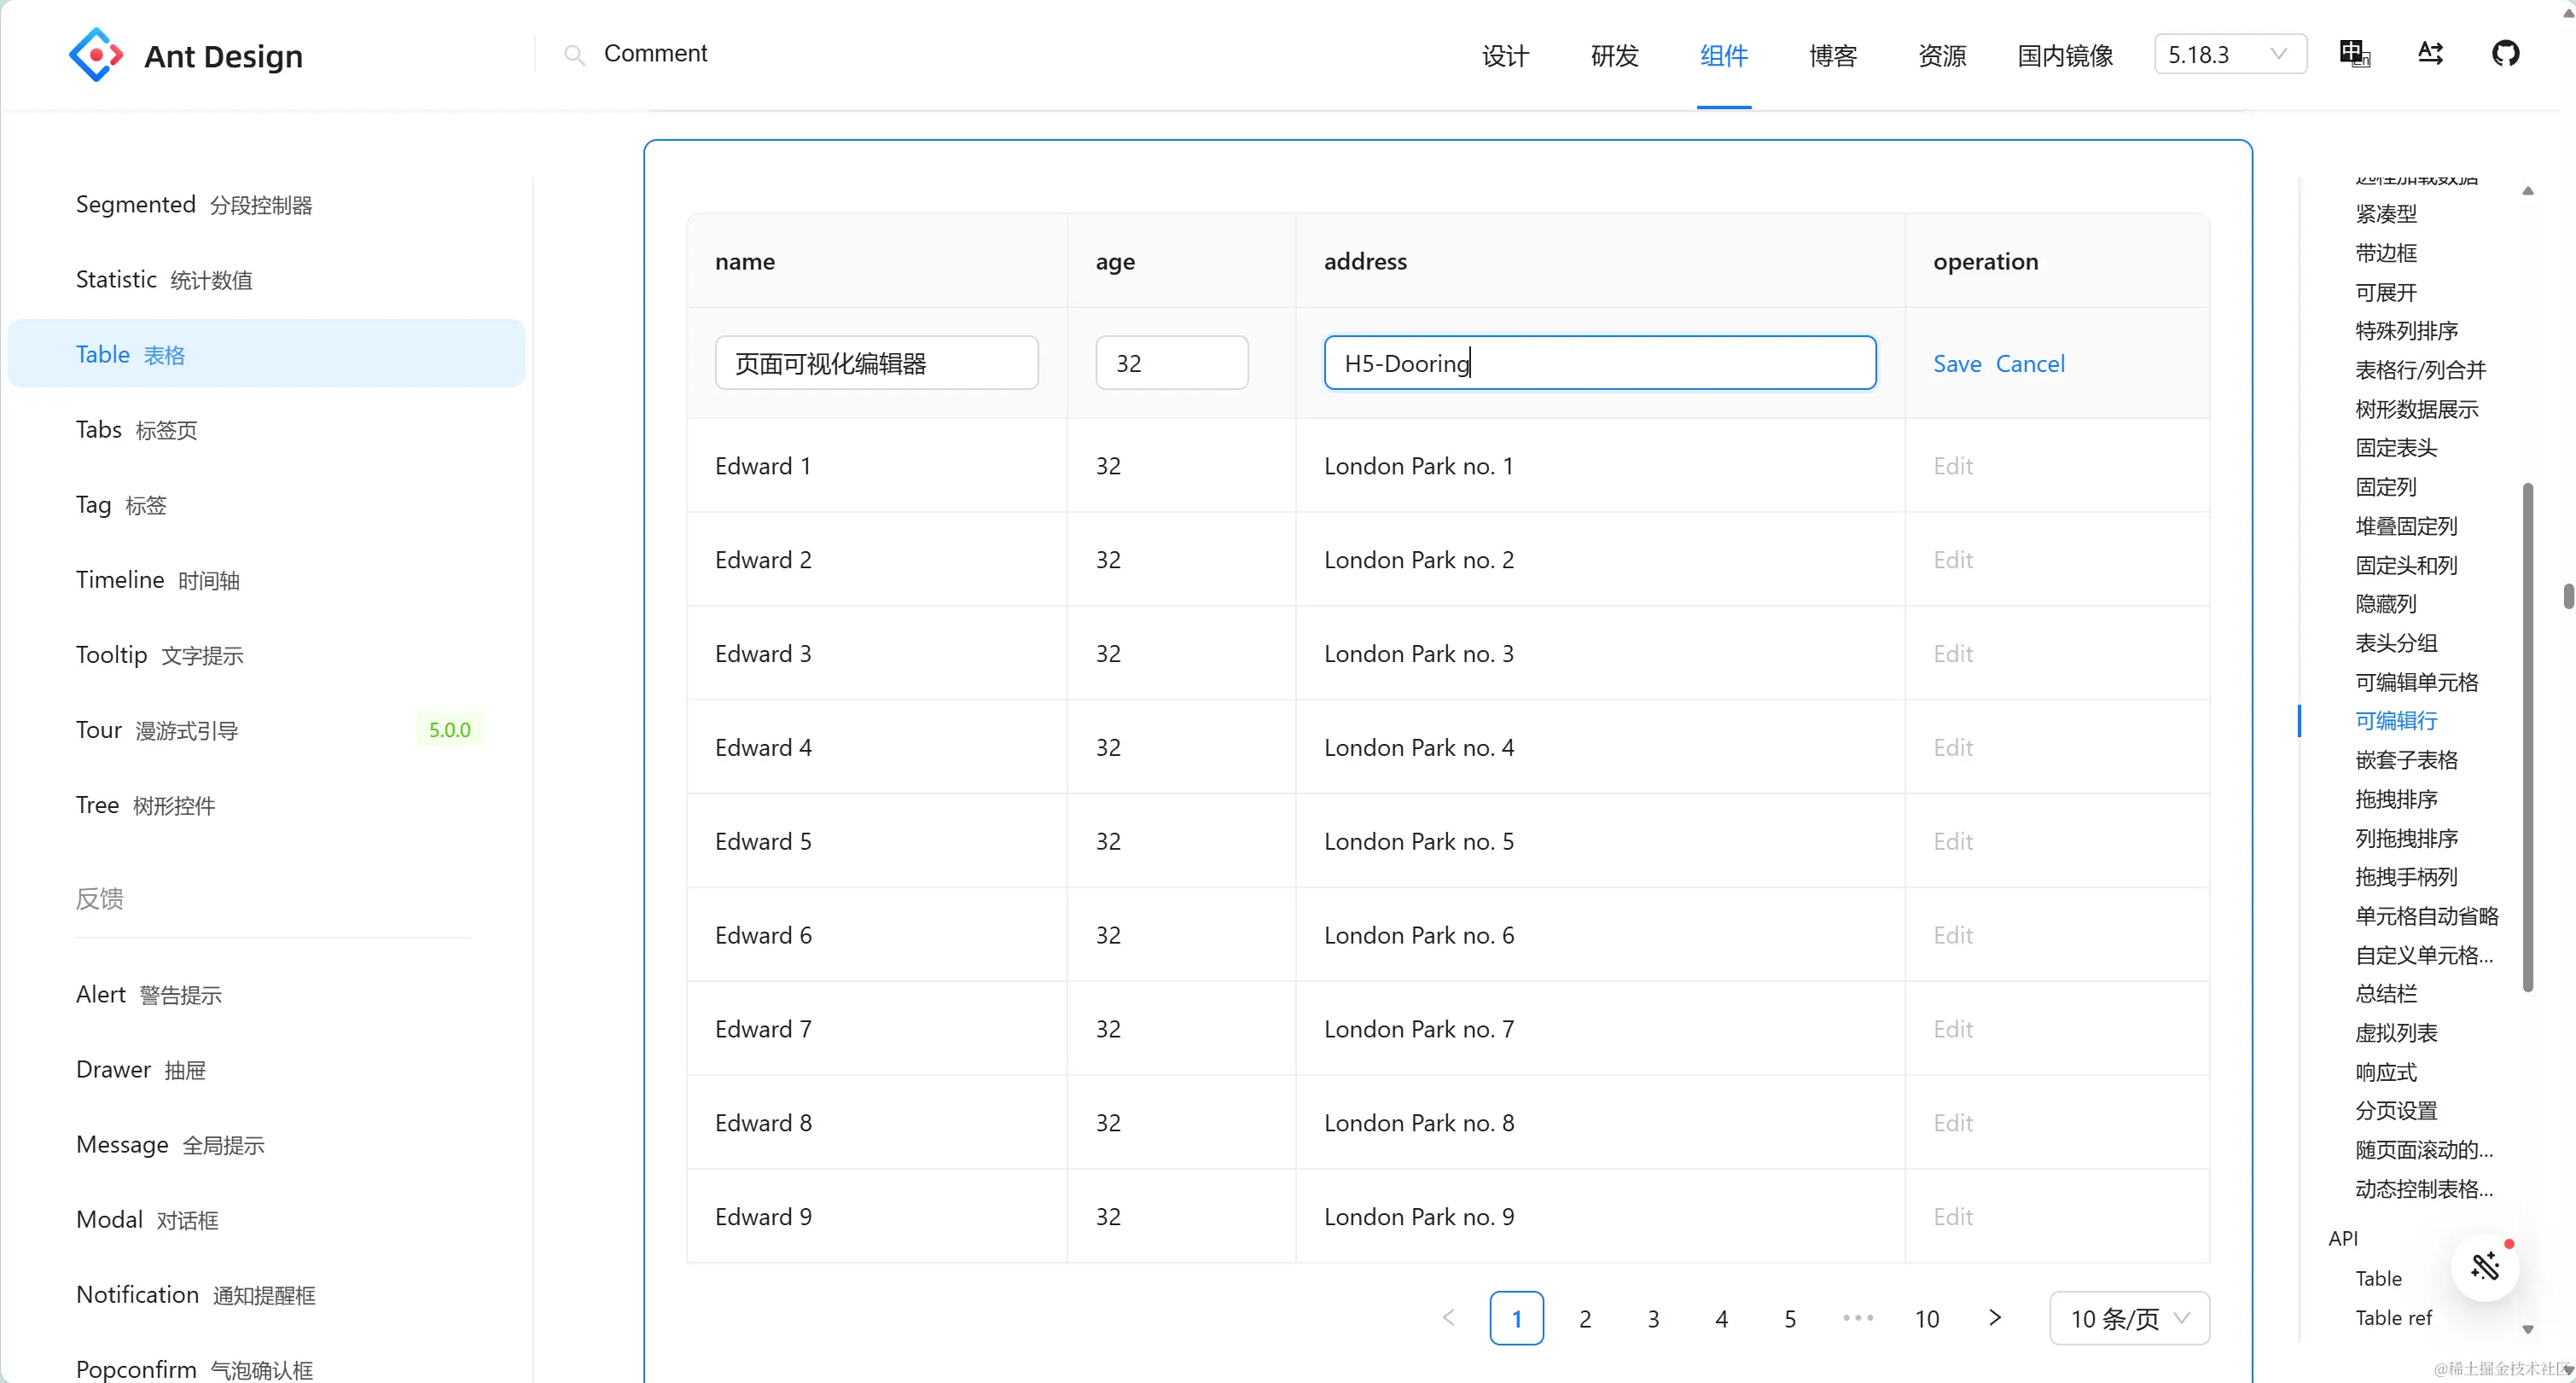The image size is (2576, 1383).
Task: Jump to 嵌套子表格 anchor link
Action: coord(2406,759)
